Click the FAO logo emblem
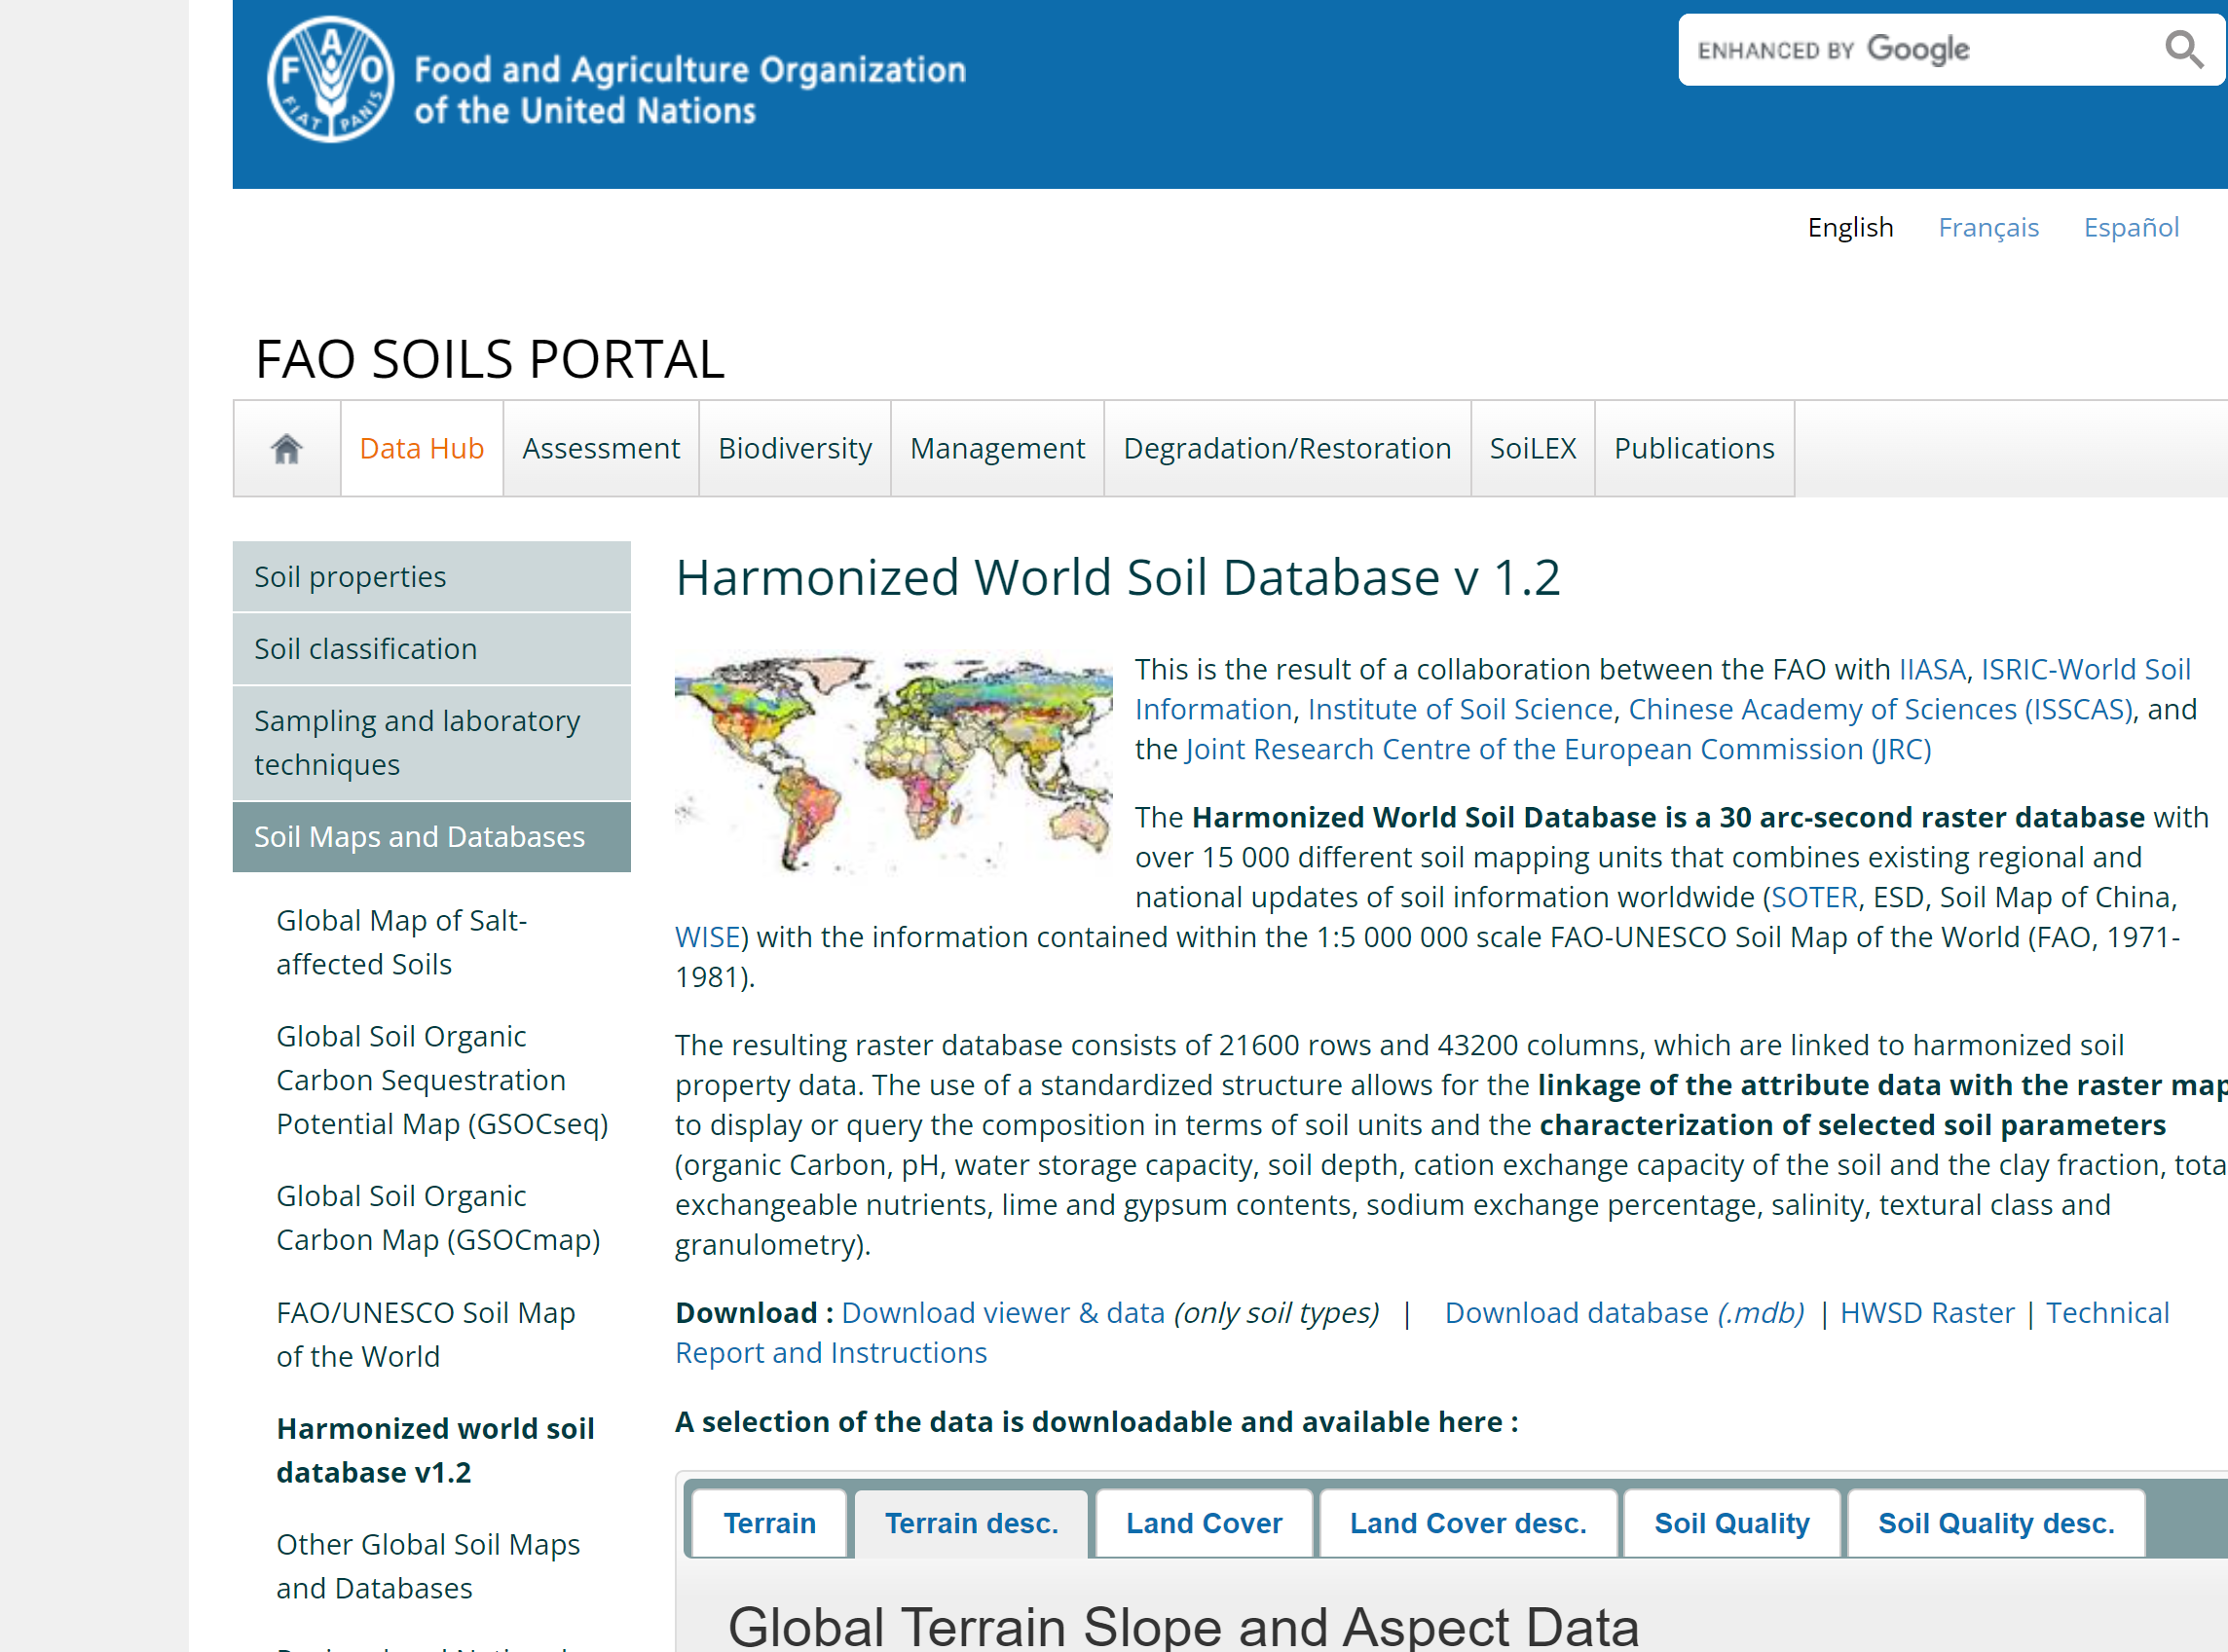 tap(330, 80)
